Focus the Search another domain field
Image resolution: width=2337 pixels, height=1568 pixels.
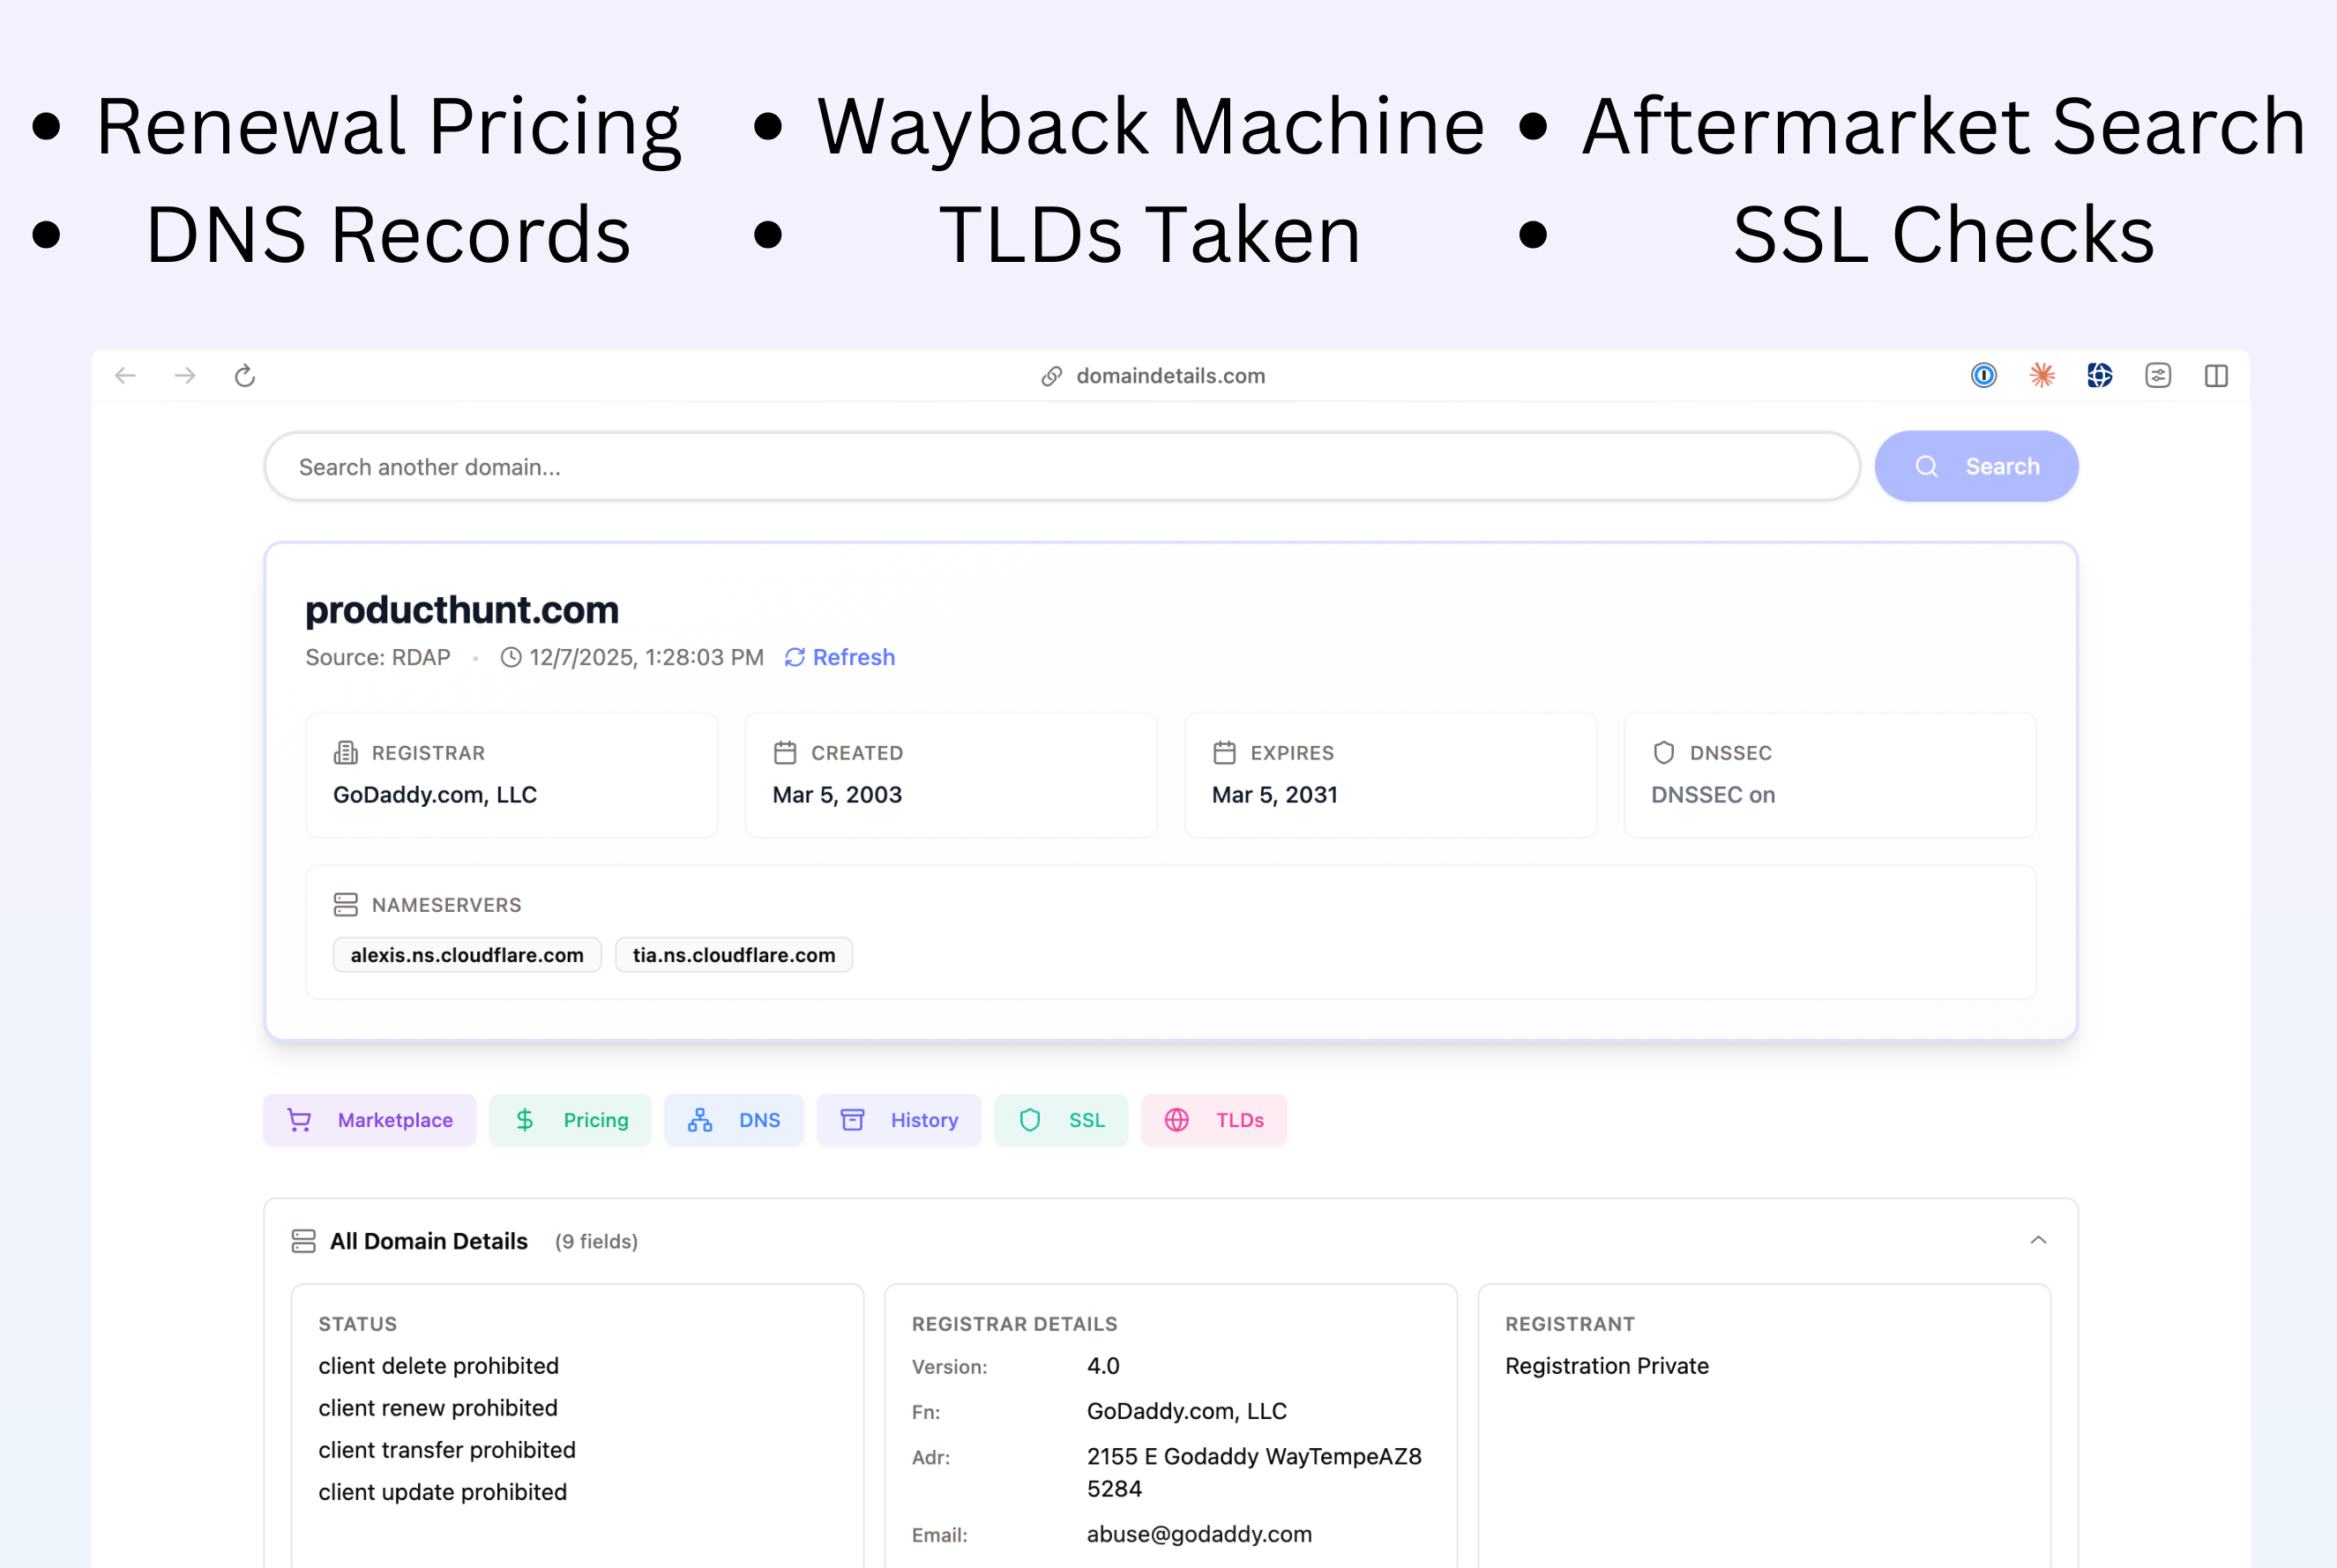(x=1060, y=467)
